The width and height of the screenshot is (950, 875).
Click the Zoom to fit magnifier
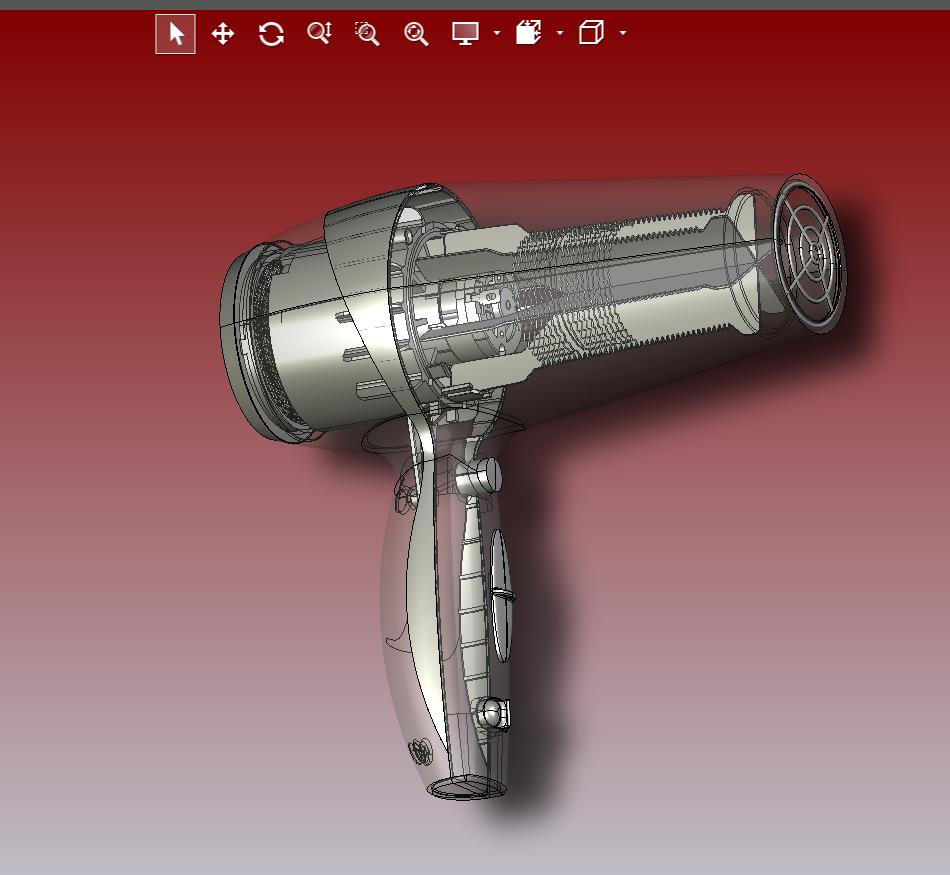416,33
